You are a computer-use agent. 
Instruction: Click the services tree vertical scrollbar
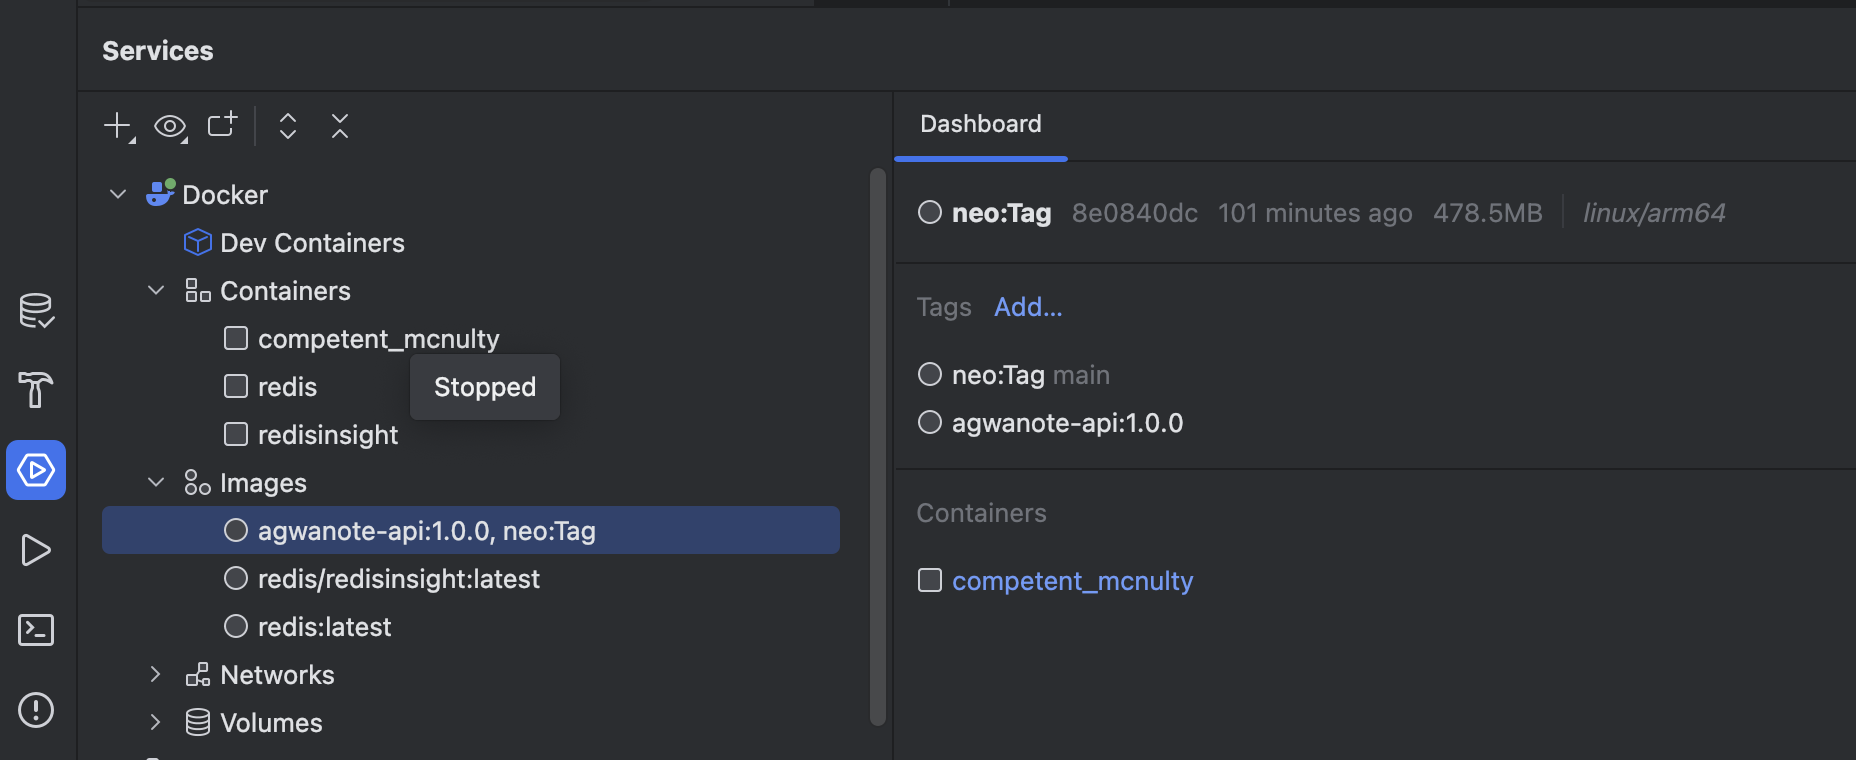pyautogui.click(x=878, y=446)
